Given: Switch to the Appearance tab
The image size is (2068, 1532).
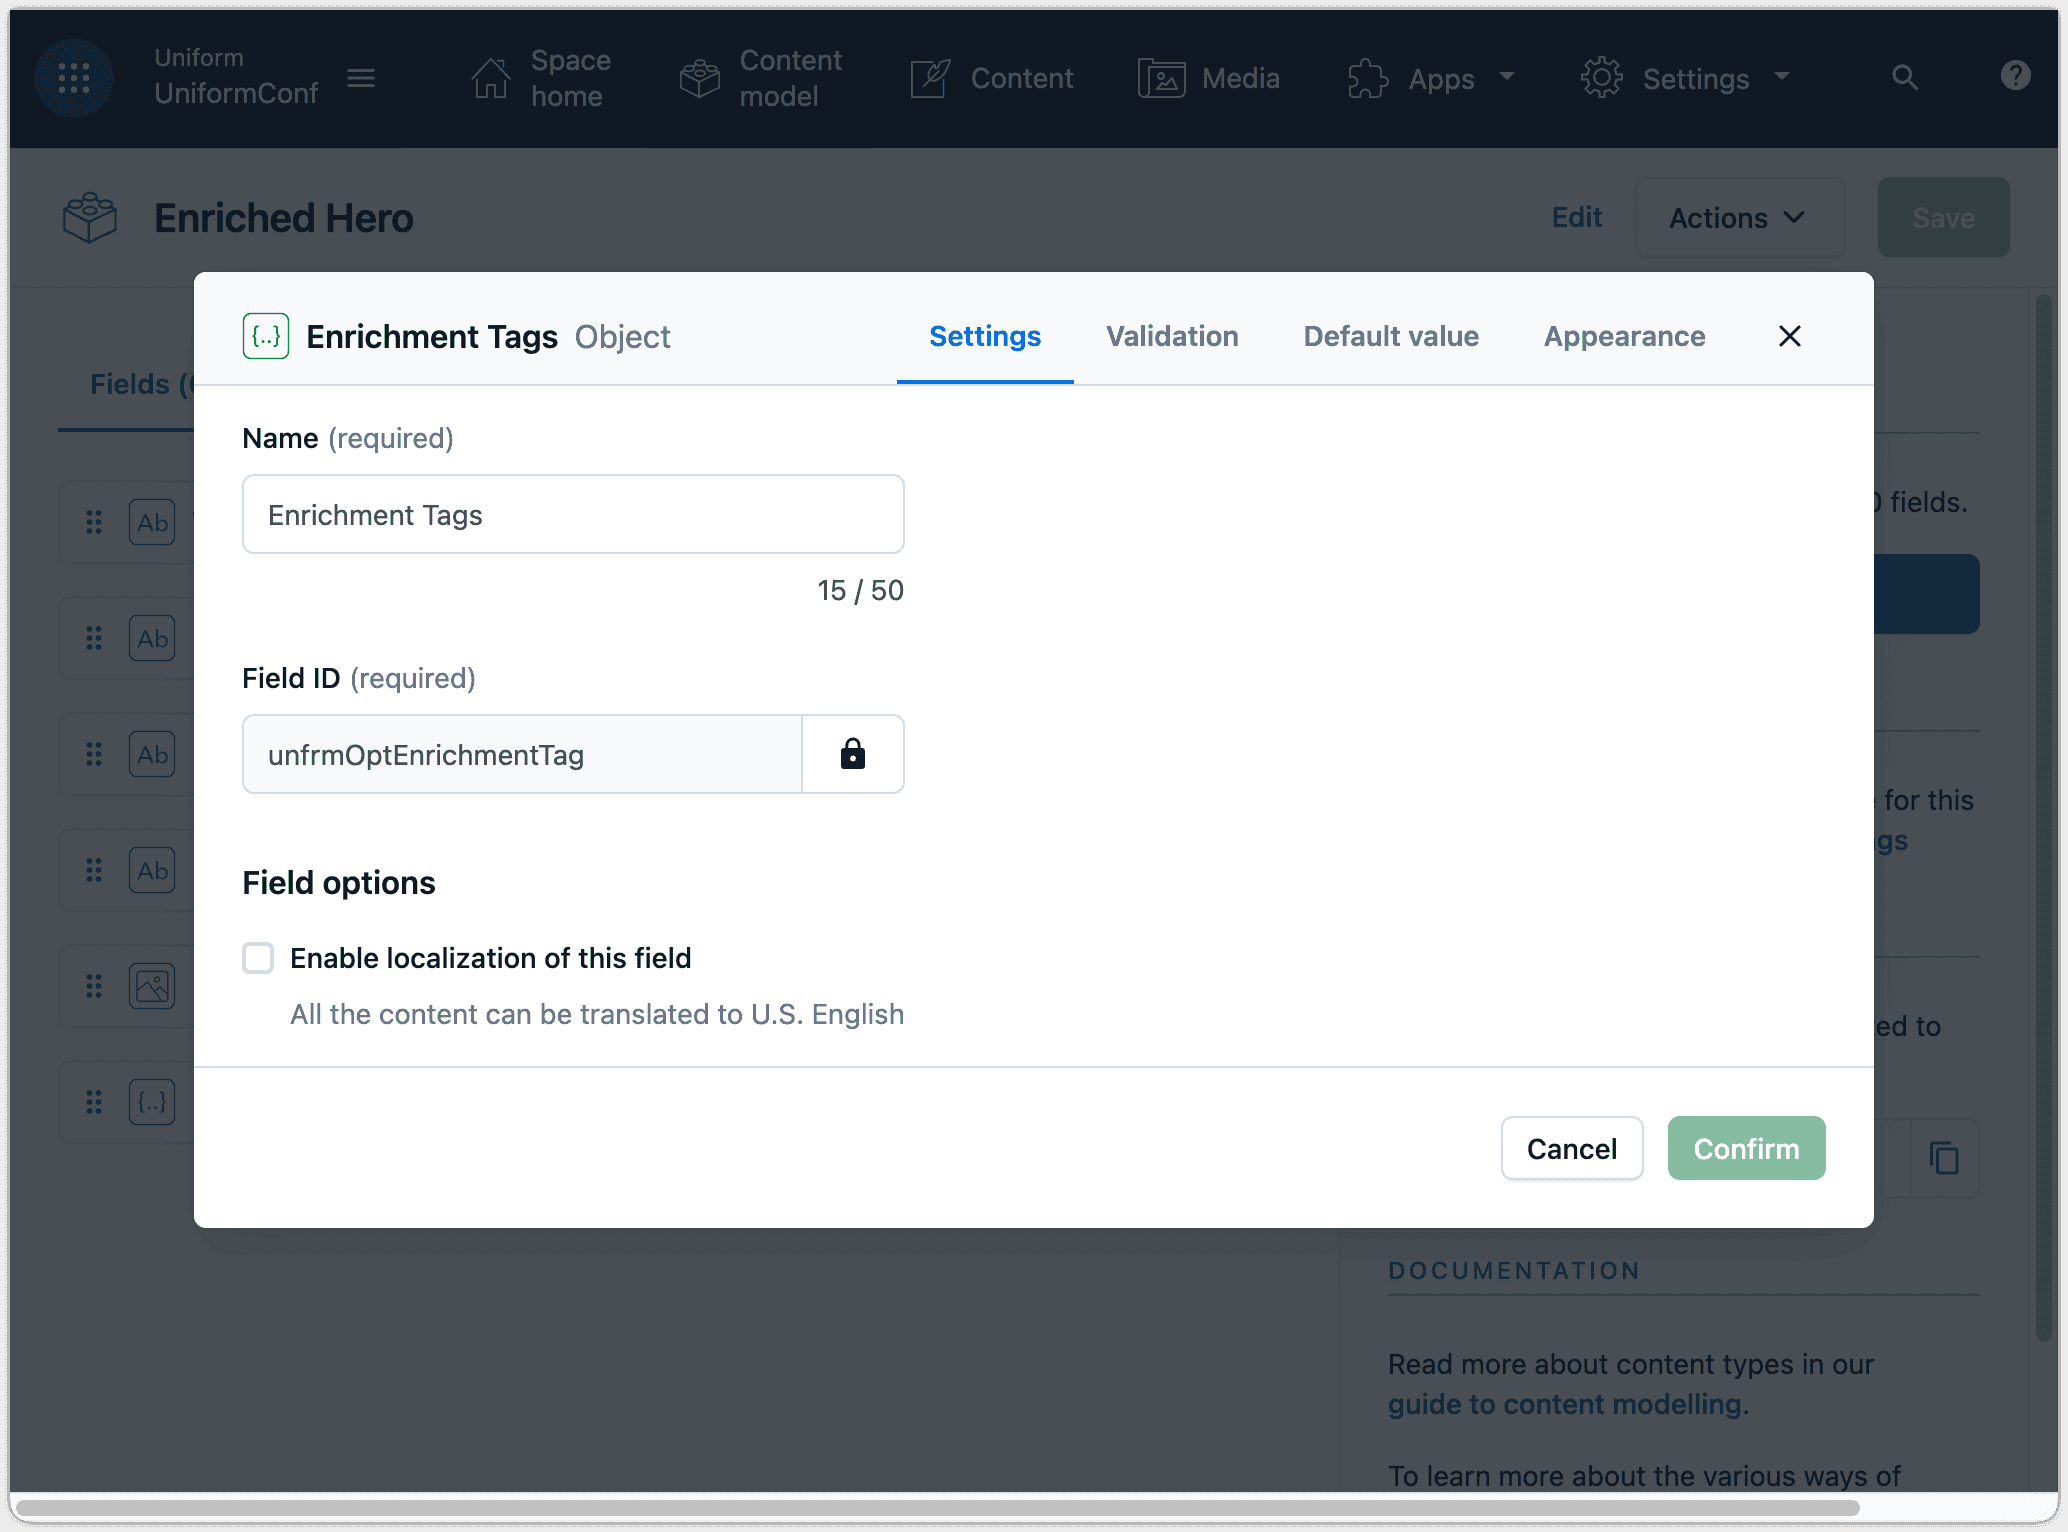Looking at the screenshot, I should click(x=1624, y=336).
